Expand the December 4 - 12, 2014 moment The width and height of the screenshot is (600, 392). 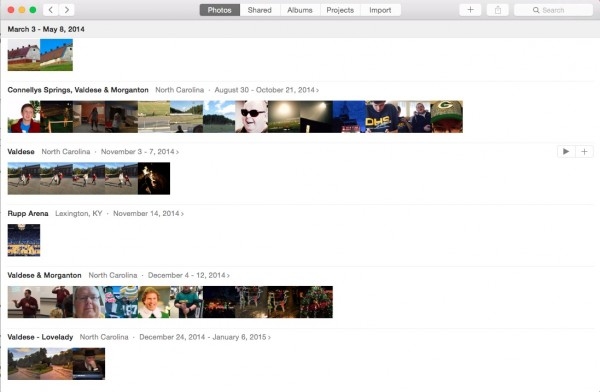[189, 275]
